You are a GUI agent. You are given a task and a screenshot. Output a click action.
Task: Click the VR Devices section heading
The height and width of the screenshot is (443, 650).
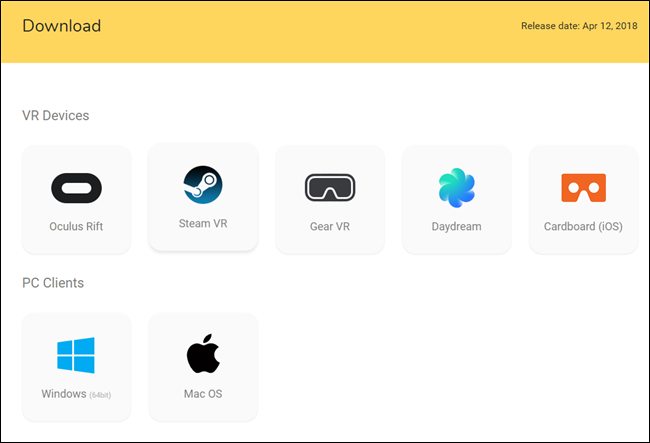[x=56, y=115]
